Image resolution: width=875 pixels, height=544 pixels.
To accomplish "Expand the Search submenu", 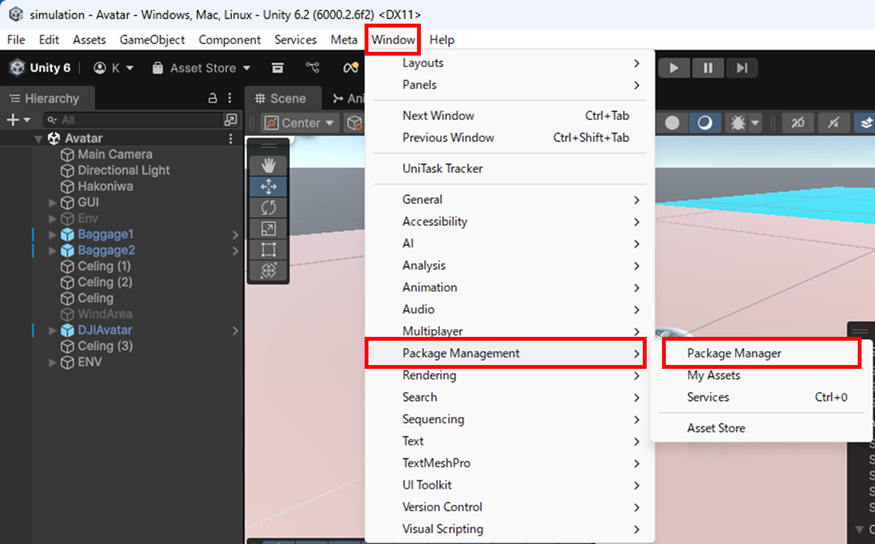I will click(x=509, y=397).
